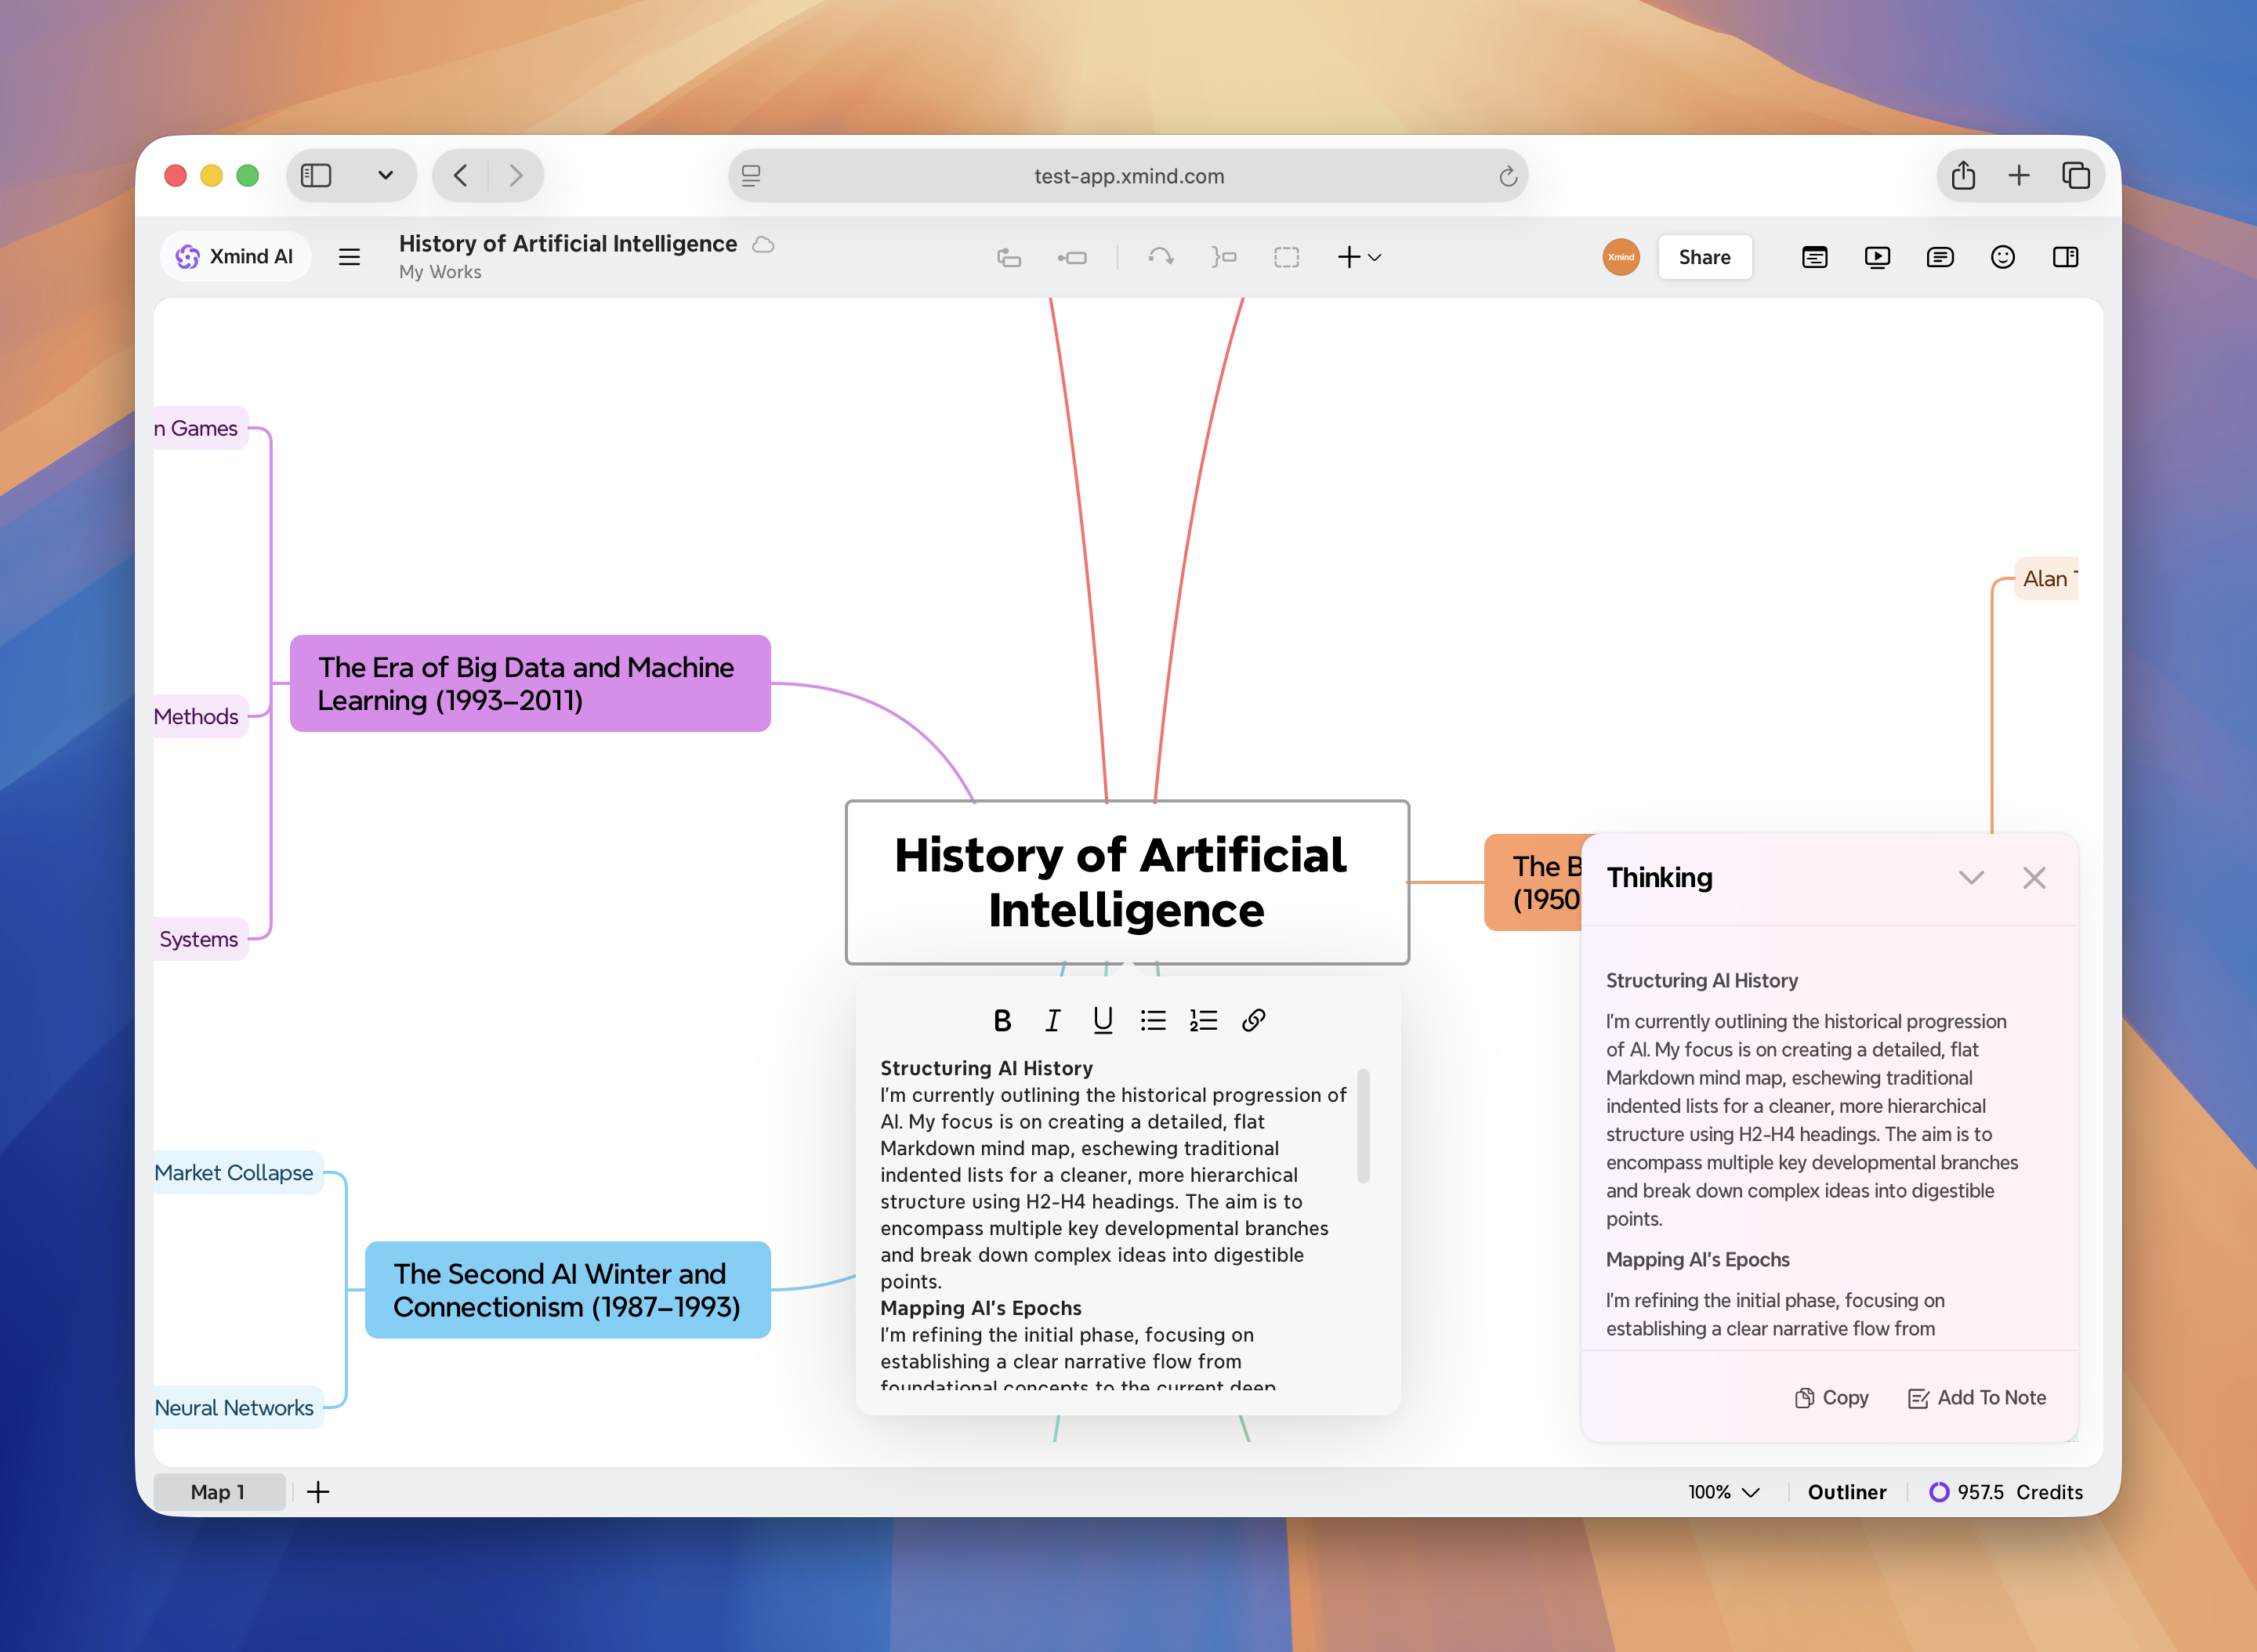Click the orange Xmind user avatar
This screenshot has height=1652, width=2257.
pos(1621,257)
